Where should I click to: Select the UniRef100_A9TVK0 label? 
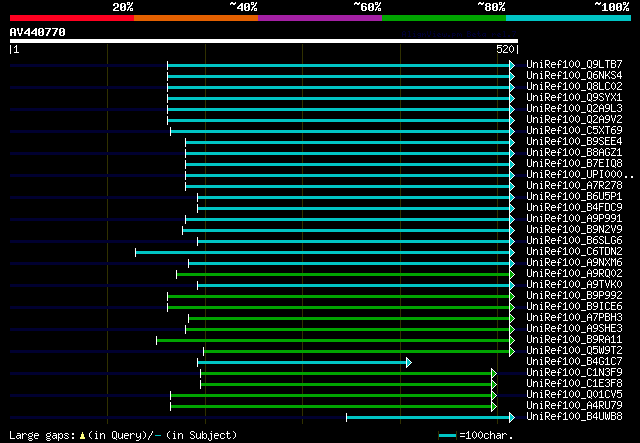pyautogui.click(x=574, y=285)
